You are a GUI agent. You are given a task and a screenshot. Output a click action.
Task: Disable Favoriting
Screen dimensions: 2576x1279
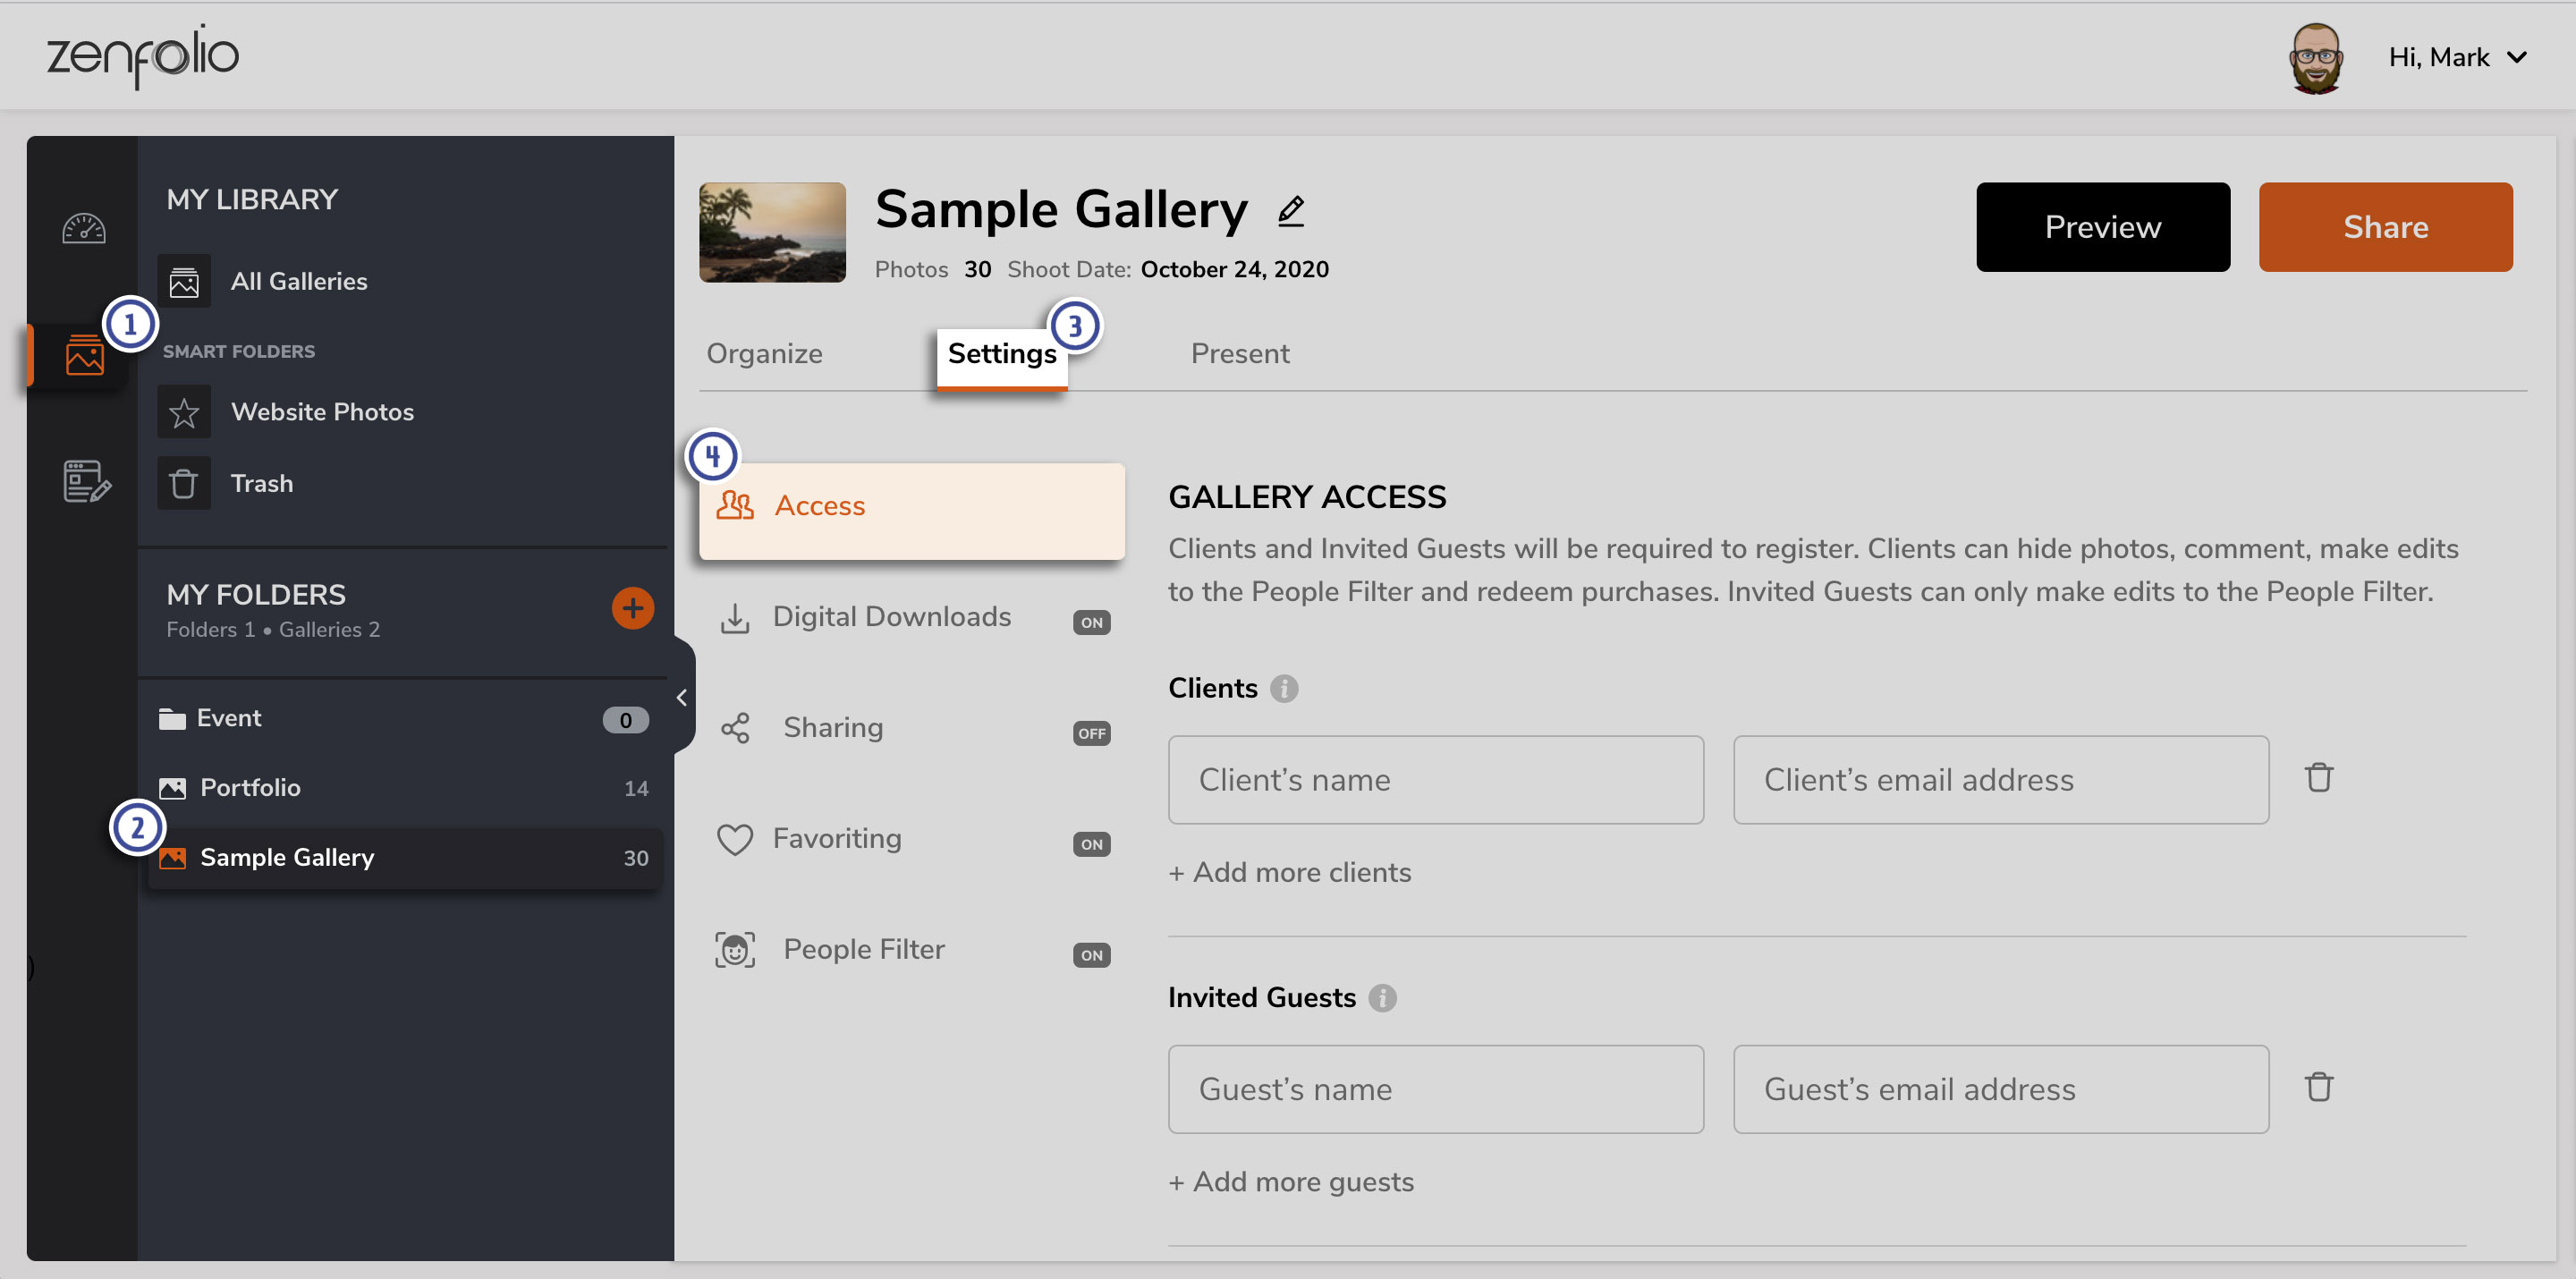[x=1092, y=844]
